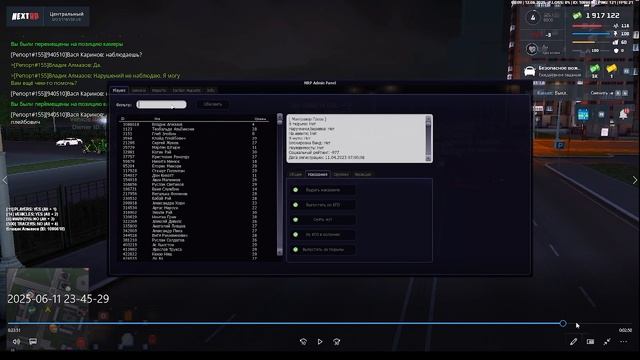Click the scroll-up arrow of player list
The image size is (640, 360).
click(280, 117)
